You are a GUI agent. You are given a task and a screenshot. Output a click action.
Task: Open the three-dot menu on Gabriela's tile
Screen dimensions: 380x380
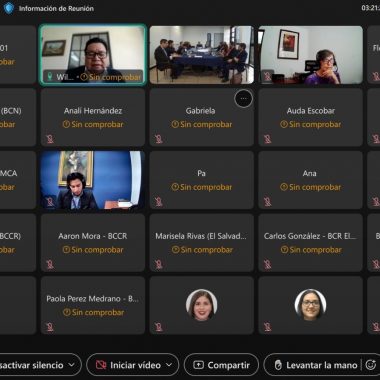243,99
